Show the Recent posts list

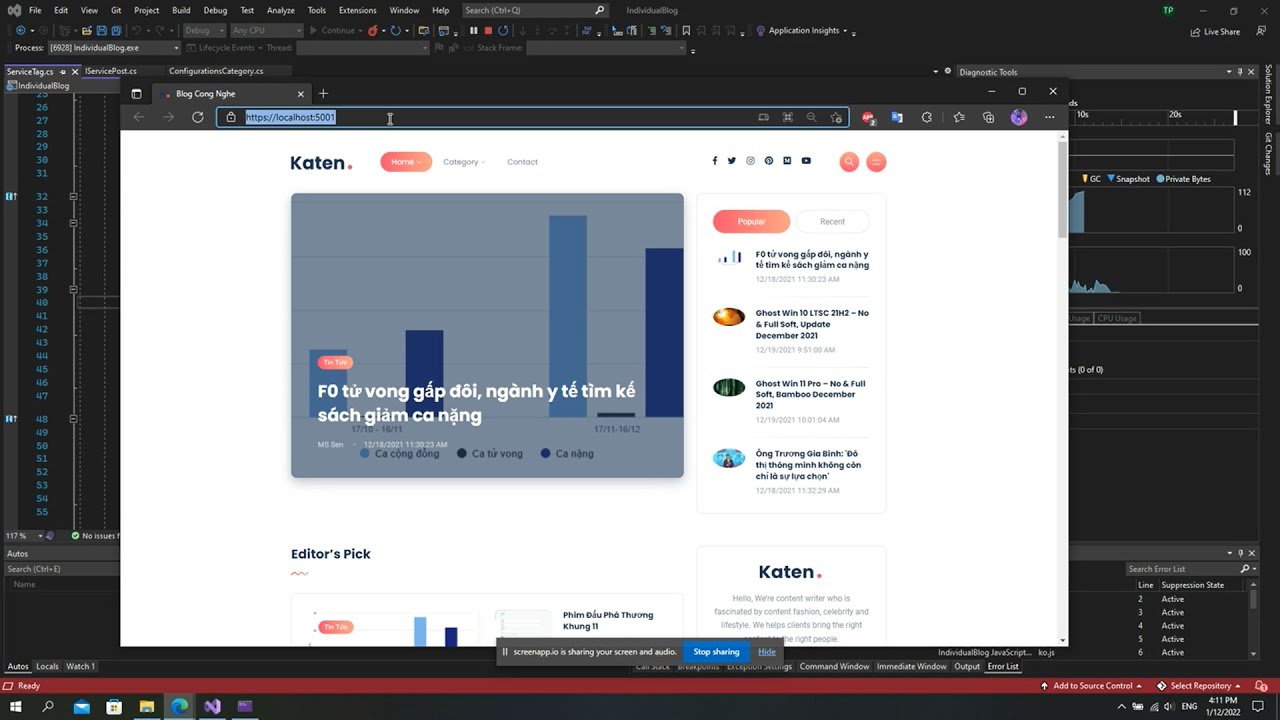click(832, 222)
